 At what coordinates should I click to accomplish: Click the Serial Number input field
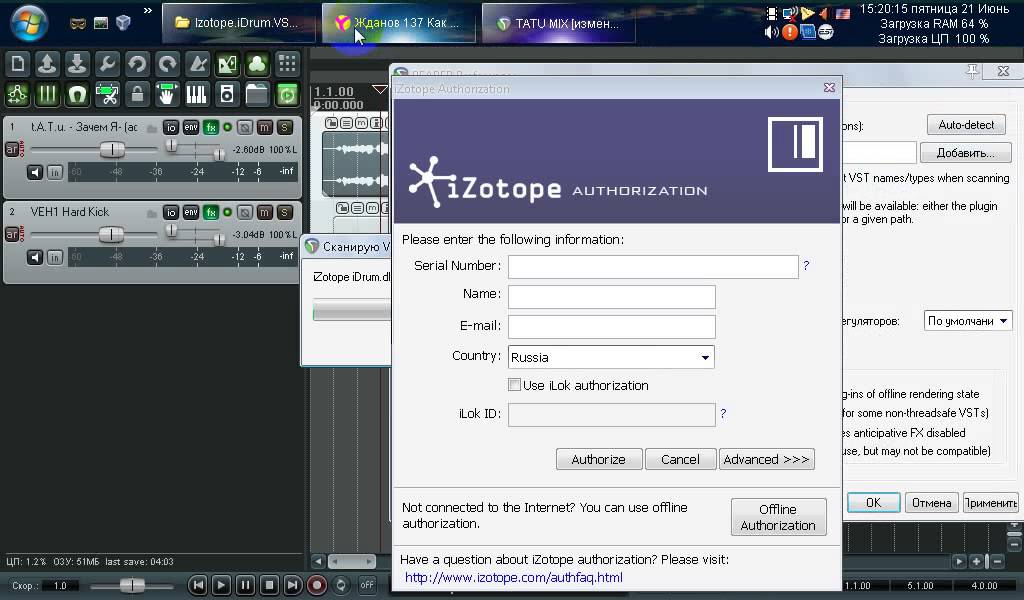pos(653,266)
